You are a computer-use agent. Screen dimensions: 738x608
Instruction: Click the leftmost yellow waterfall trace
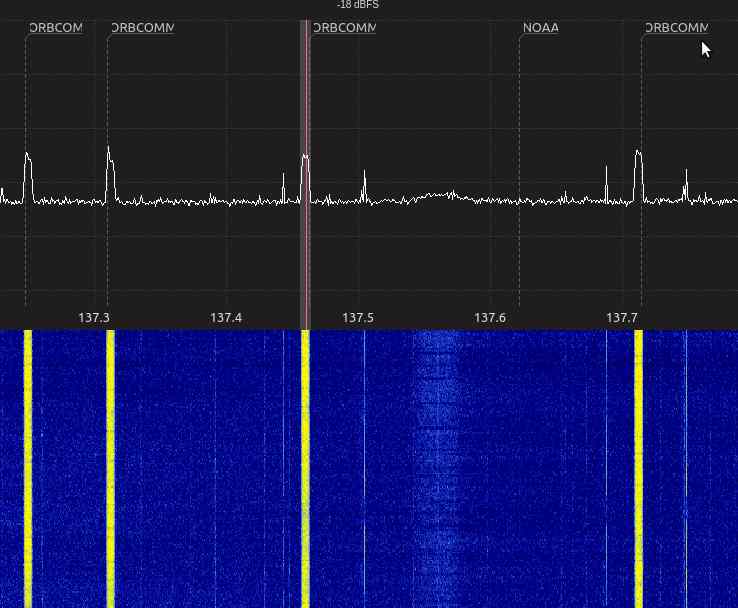tap(28, 470)
